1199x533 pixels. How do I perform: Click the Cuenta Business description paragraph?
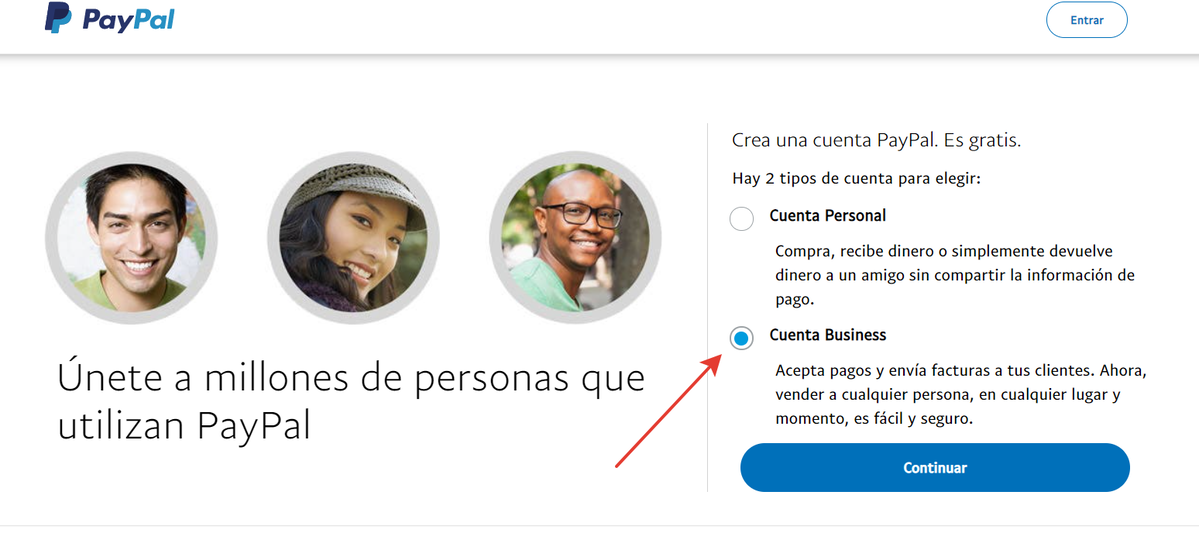pos(961,395)
